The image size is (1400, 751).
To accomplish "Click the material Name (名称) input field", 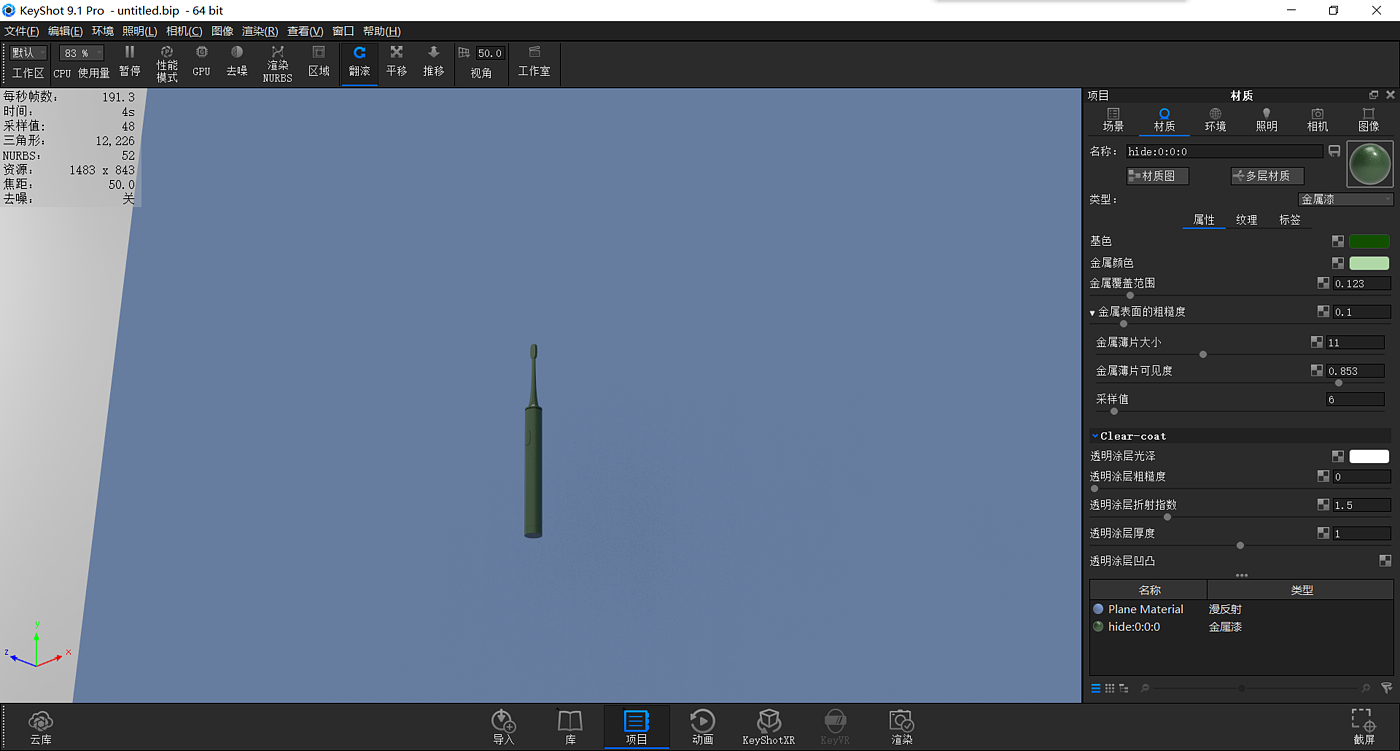I will [1225, 152].
